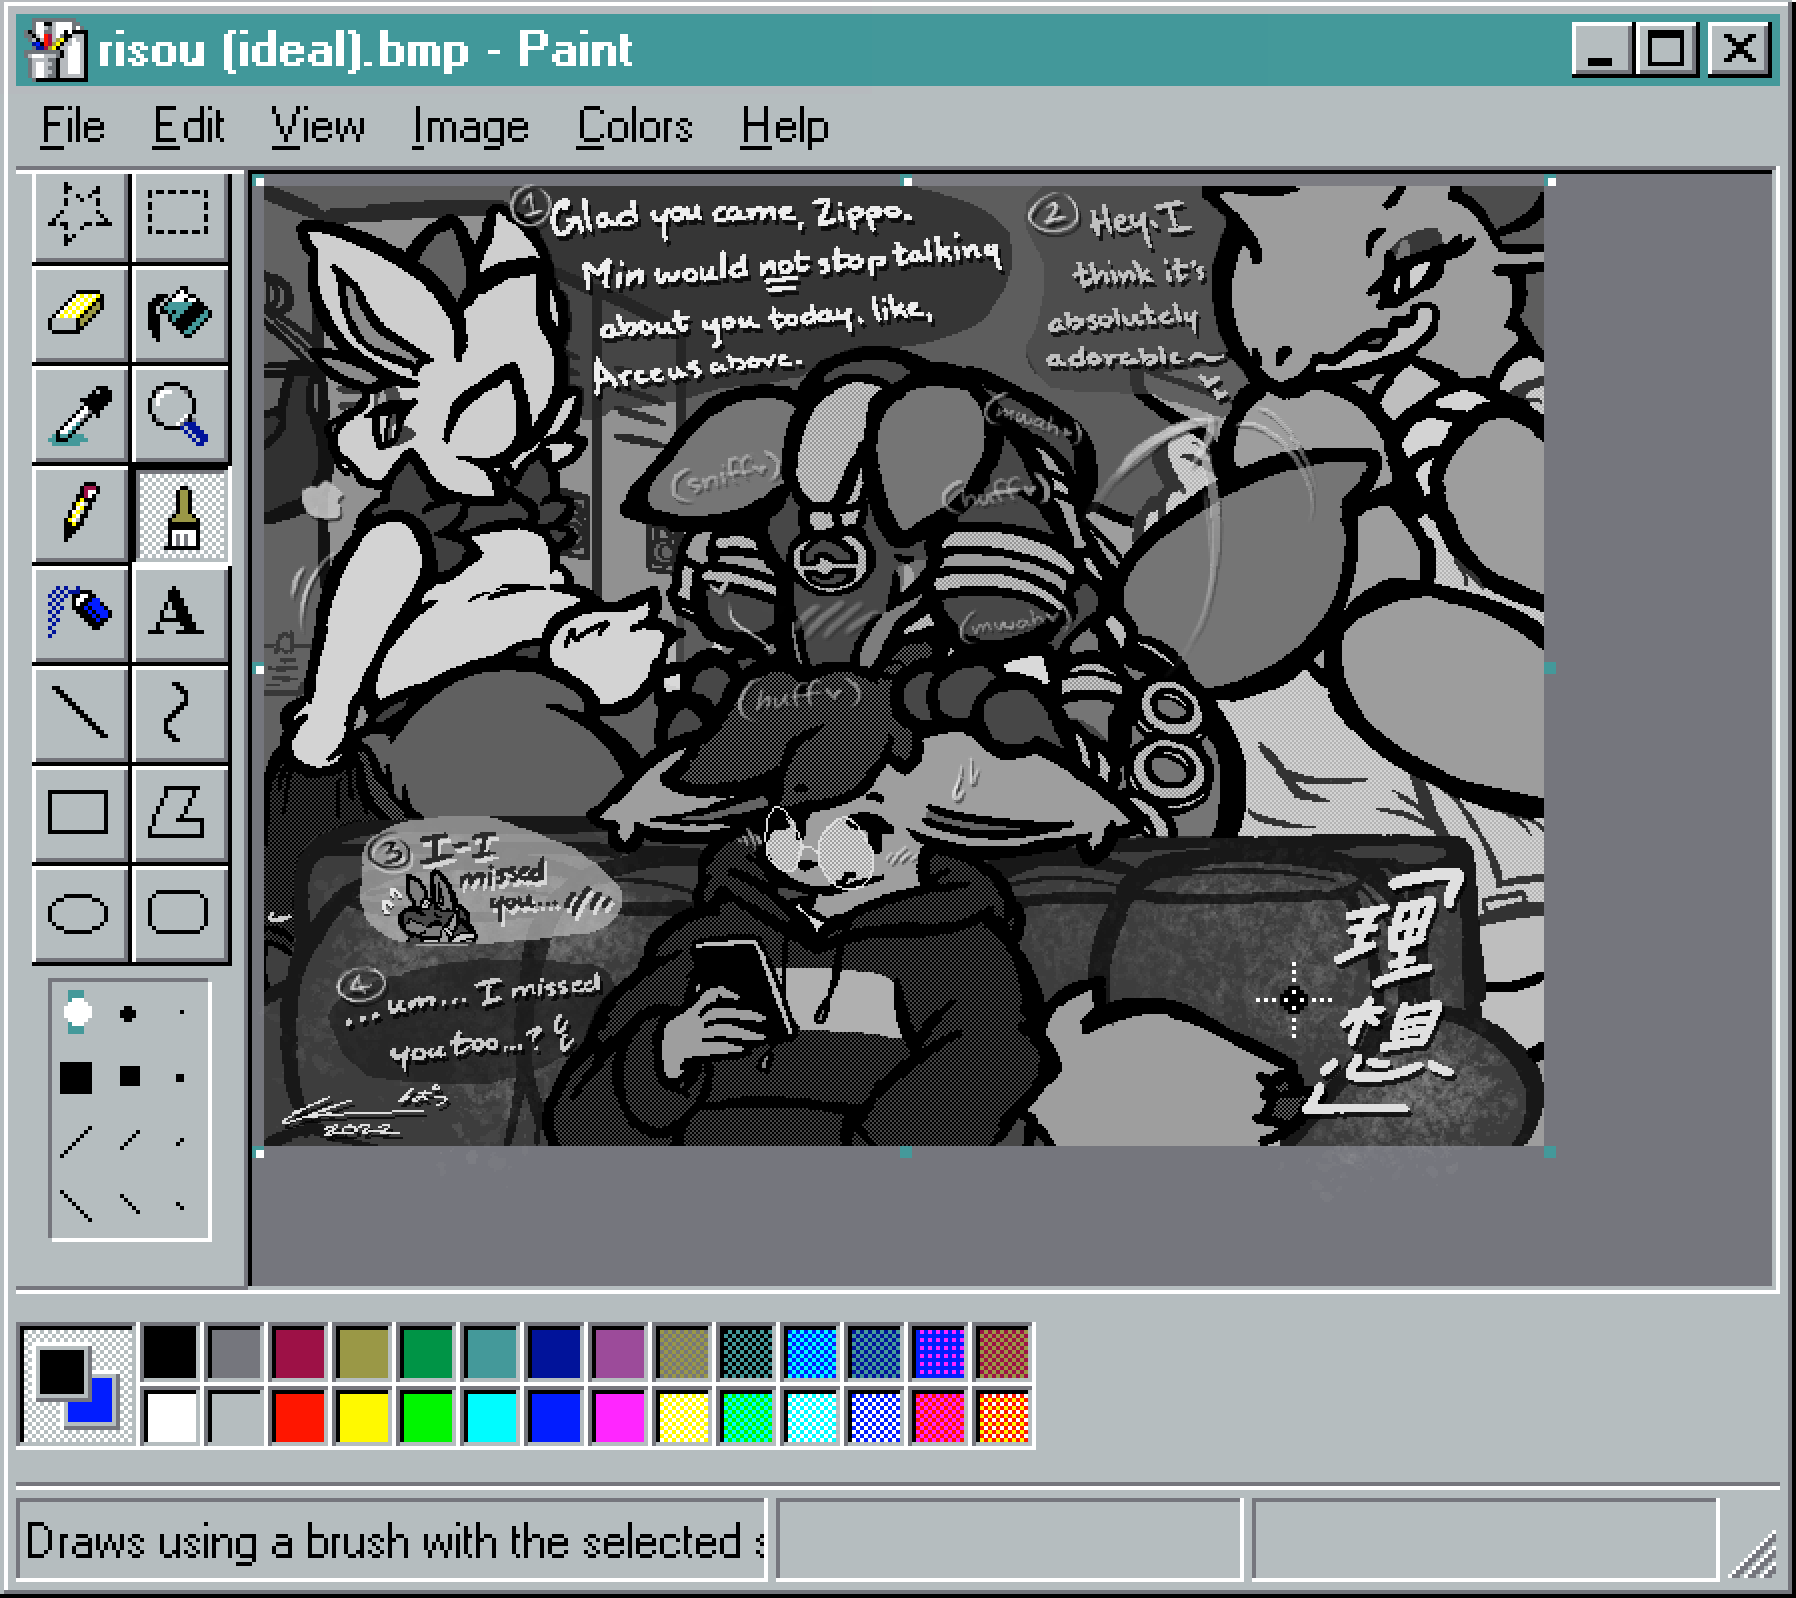Select the solid dark purple swatch
Image resolution: width=1796 pixels, height=1598 pixels.
pyautogui.click(x=619, y=1352)
